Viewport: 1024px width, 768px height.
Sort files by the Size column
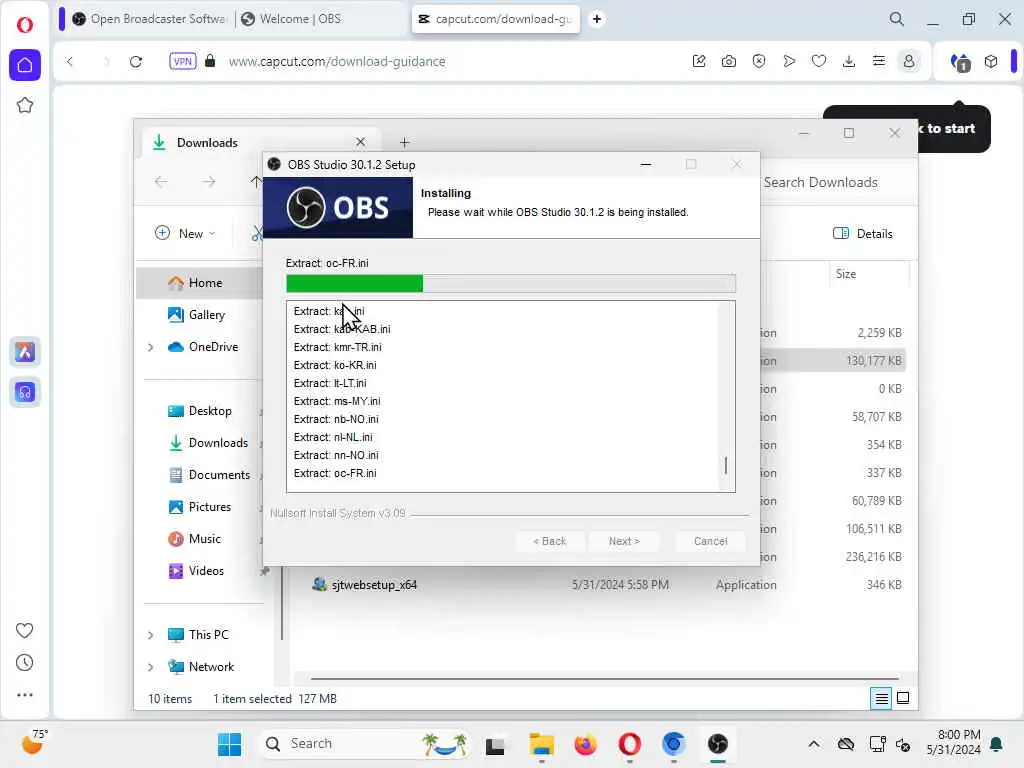coord(845,274)
